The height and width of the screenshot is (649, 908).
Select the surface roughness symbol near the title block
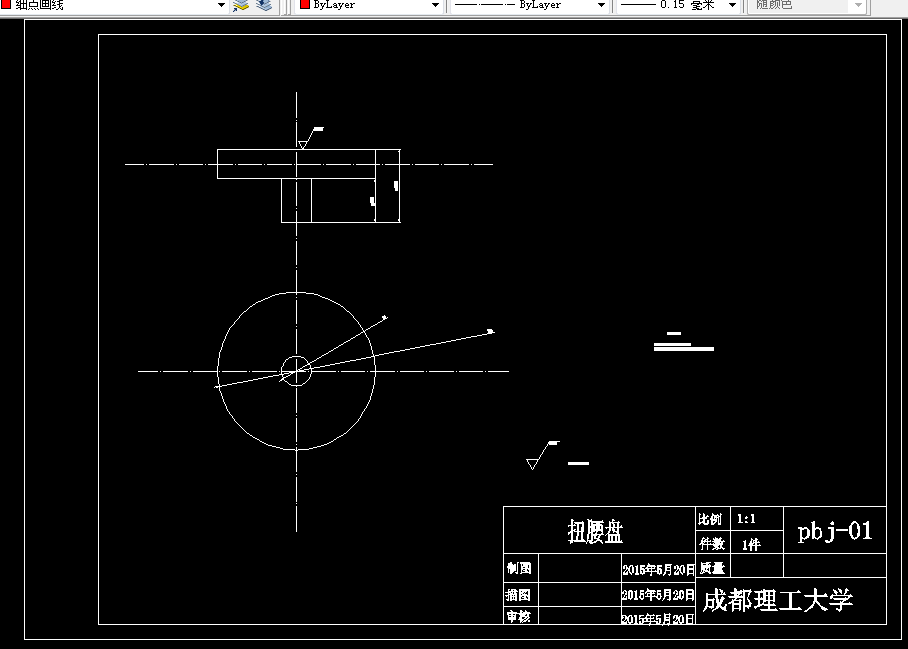coord(543,455)
